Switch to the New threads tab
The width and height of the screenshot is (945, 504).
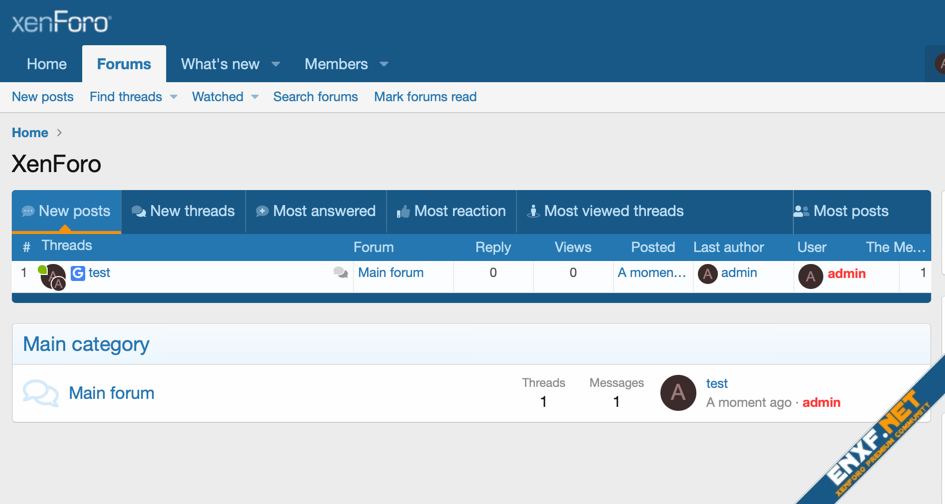(183, 211)
